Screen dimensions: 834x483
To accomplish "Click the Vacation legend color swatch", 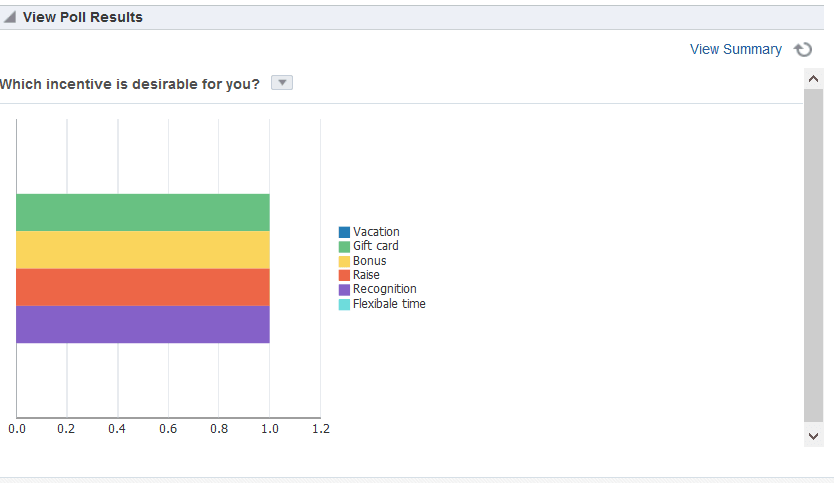I will pyautogui.click(x=344, y=232).
